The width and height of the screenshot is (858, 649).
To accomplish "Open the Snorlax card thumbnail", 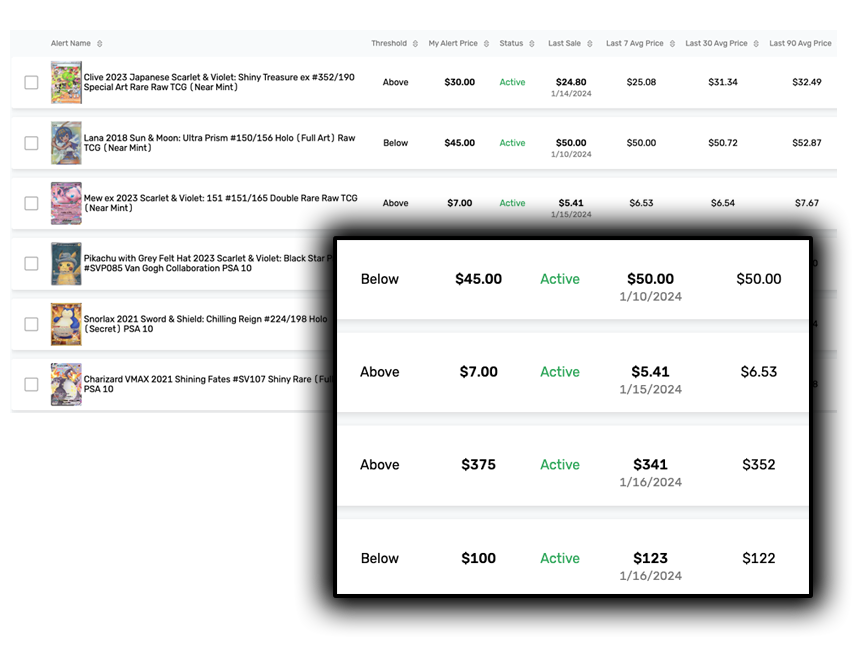I will point(66,324).
